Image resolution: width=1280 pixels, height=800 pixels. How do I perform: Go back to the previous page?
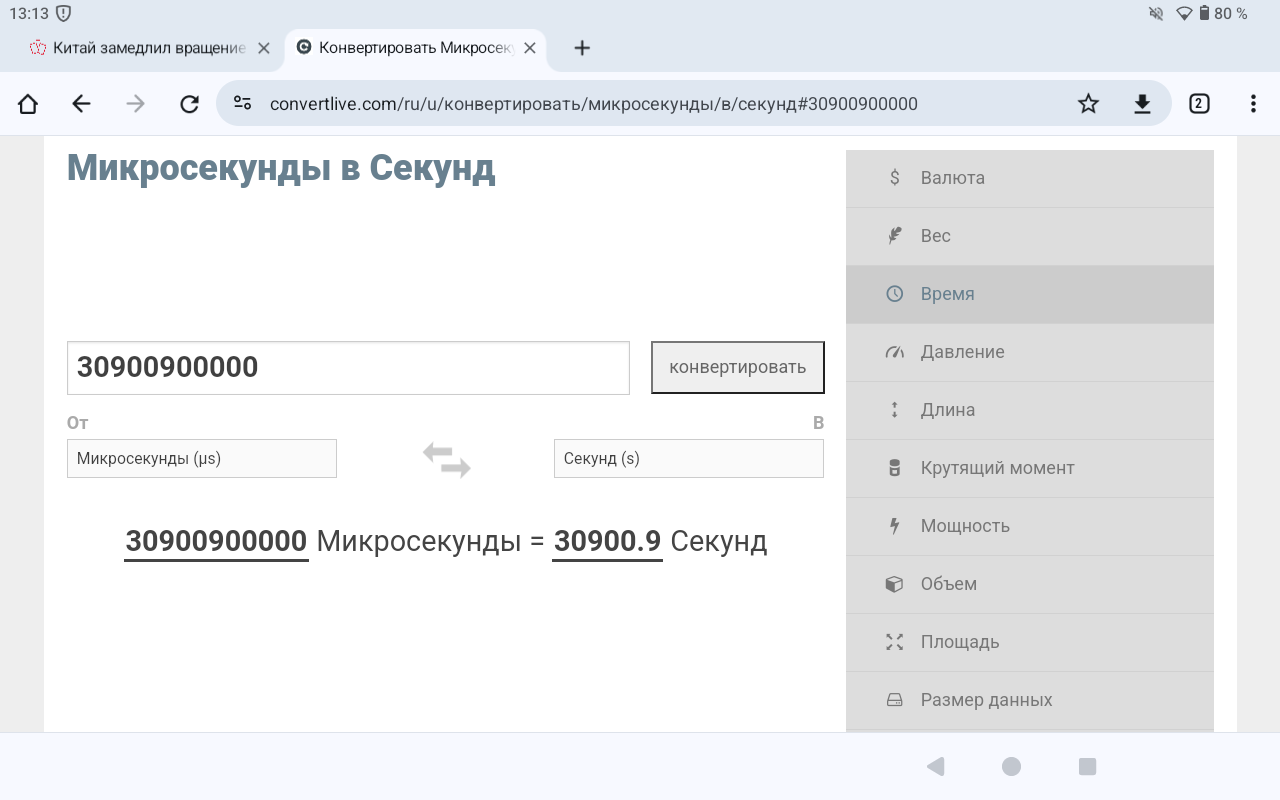[82, 104]
